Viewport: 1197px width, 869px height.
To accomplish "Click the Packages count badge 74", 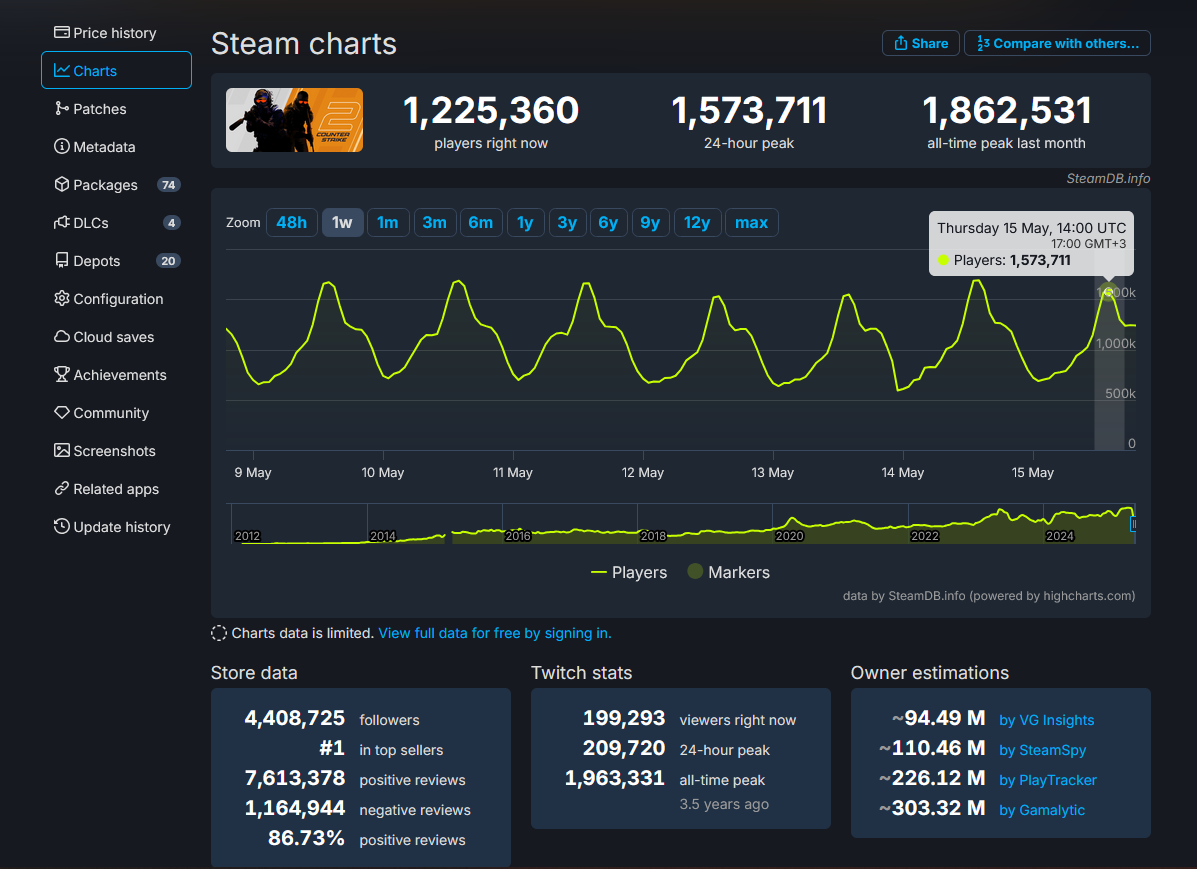I will coord(169,185).
